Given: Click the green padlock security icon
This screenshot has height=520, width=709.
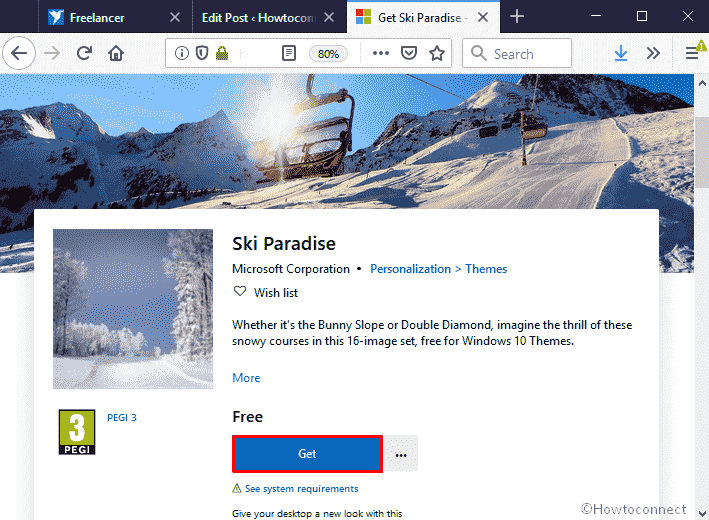Looking at the screenshot, I should [222, 53].
